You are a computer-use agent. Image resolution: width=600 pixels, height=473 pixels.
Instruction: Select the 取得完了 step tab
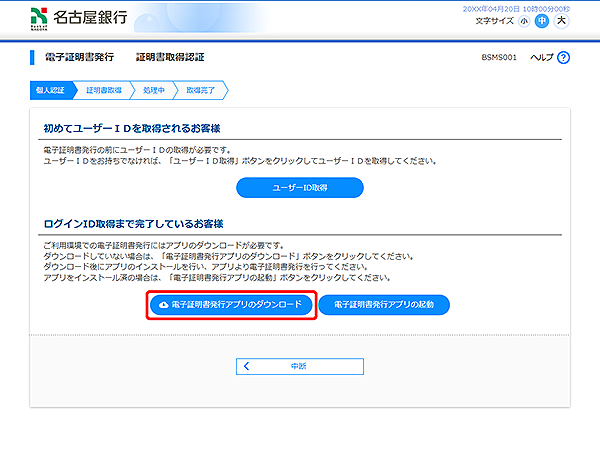pos(202,90)
